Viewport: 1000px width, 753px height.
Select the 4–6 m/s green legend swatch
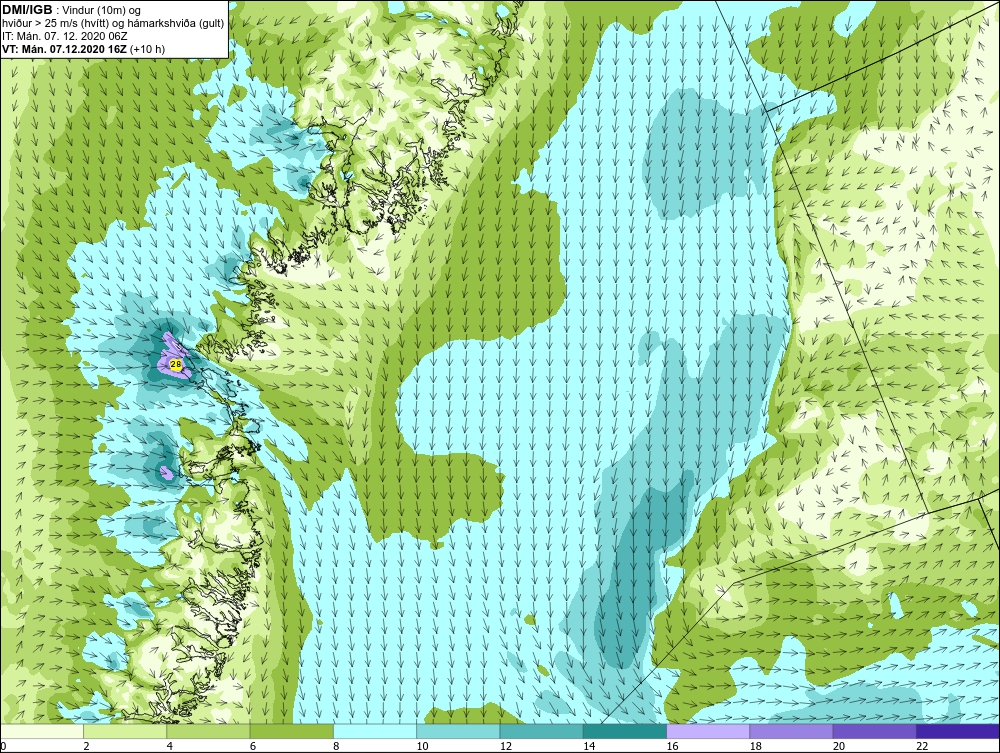(x=208, y=731)
